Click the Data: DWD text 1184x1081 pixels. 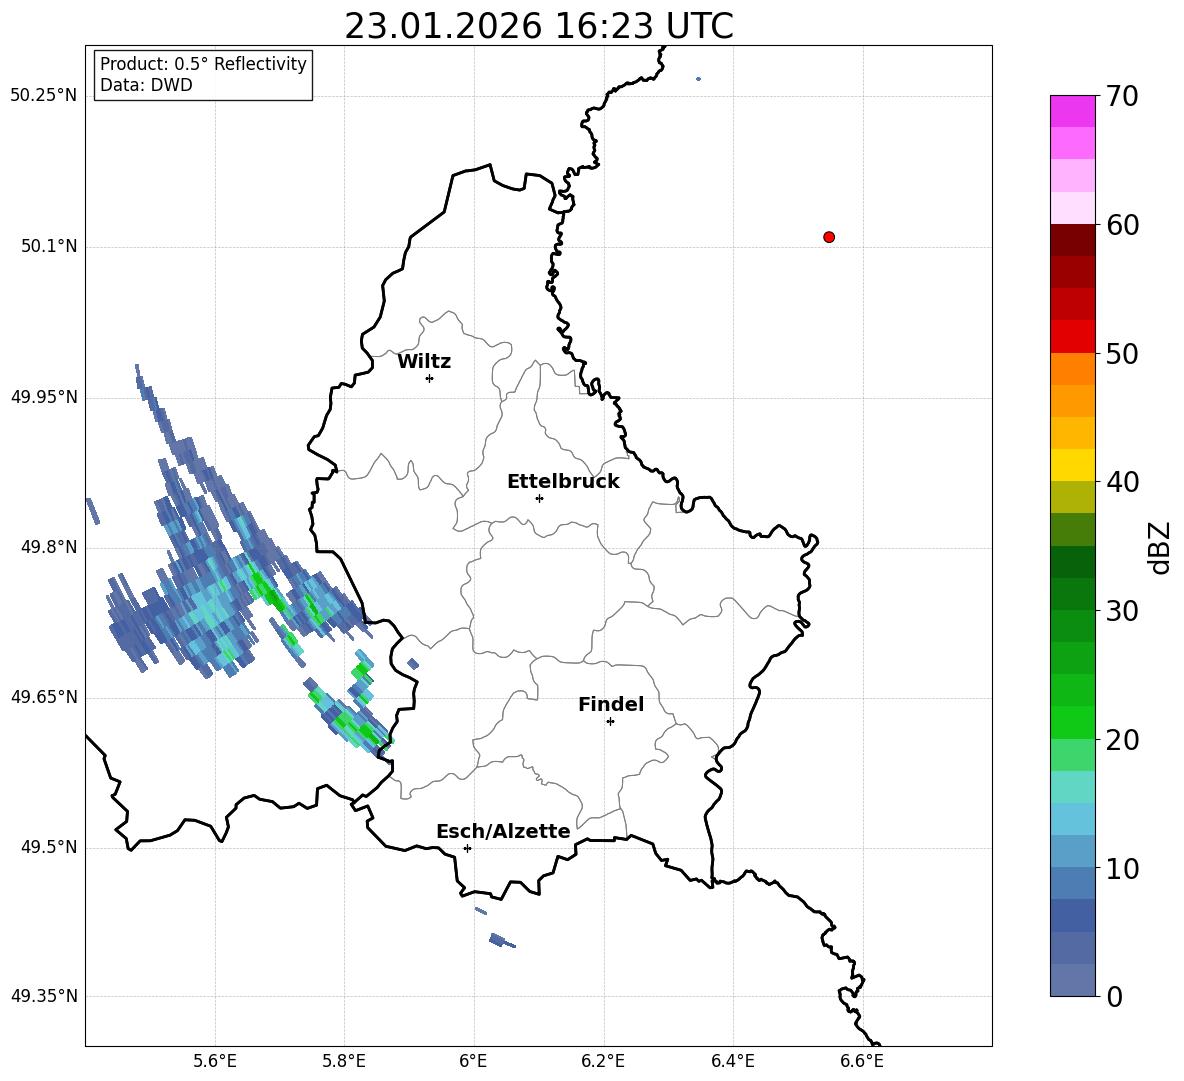pos(146,85)
